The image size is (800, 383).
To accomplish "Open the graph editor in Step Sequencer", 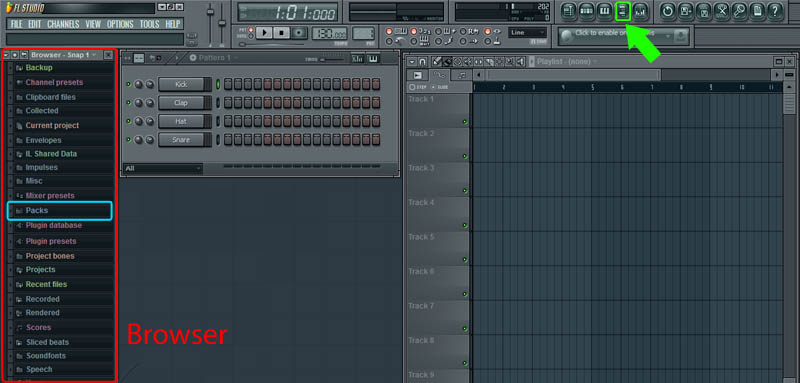I will [358, 59].
